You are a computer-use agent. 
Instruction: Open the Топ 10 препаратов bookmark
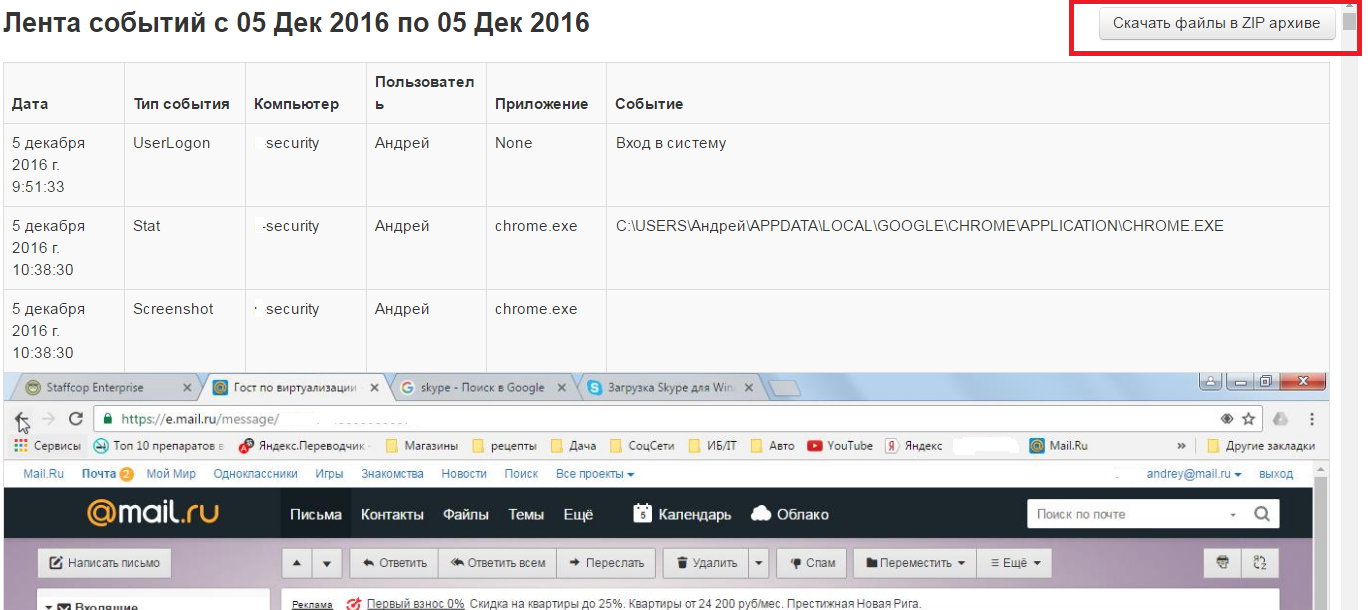click(159, 446)
